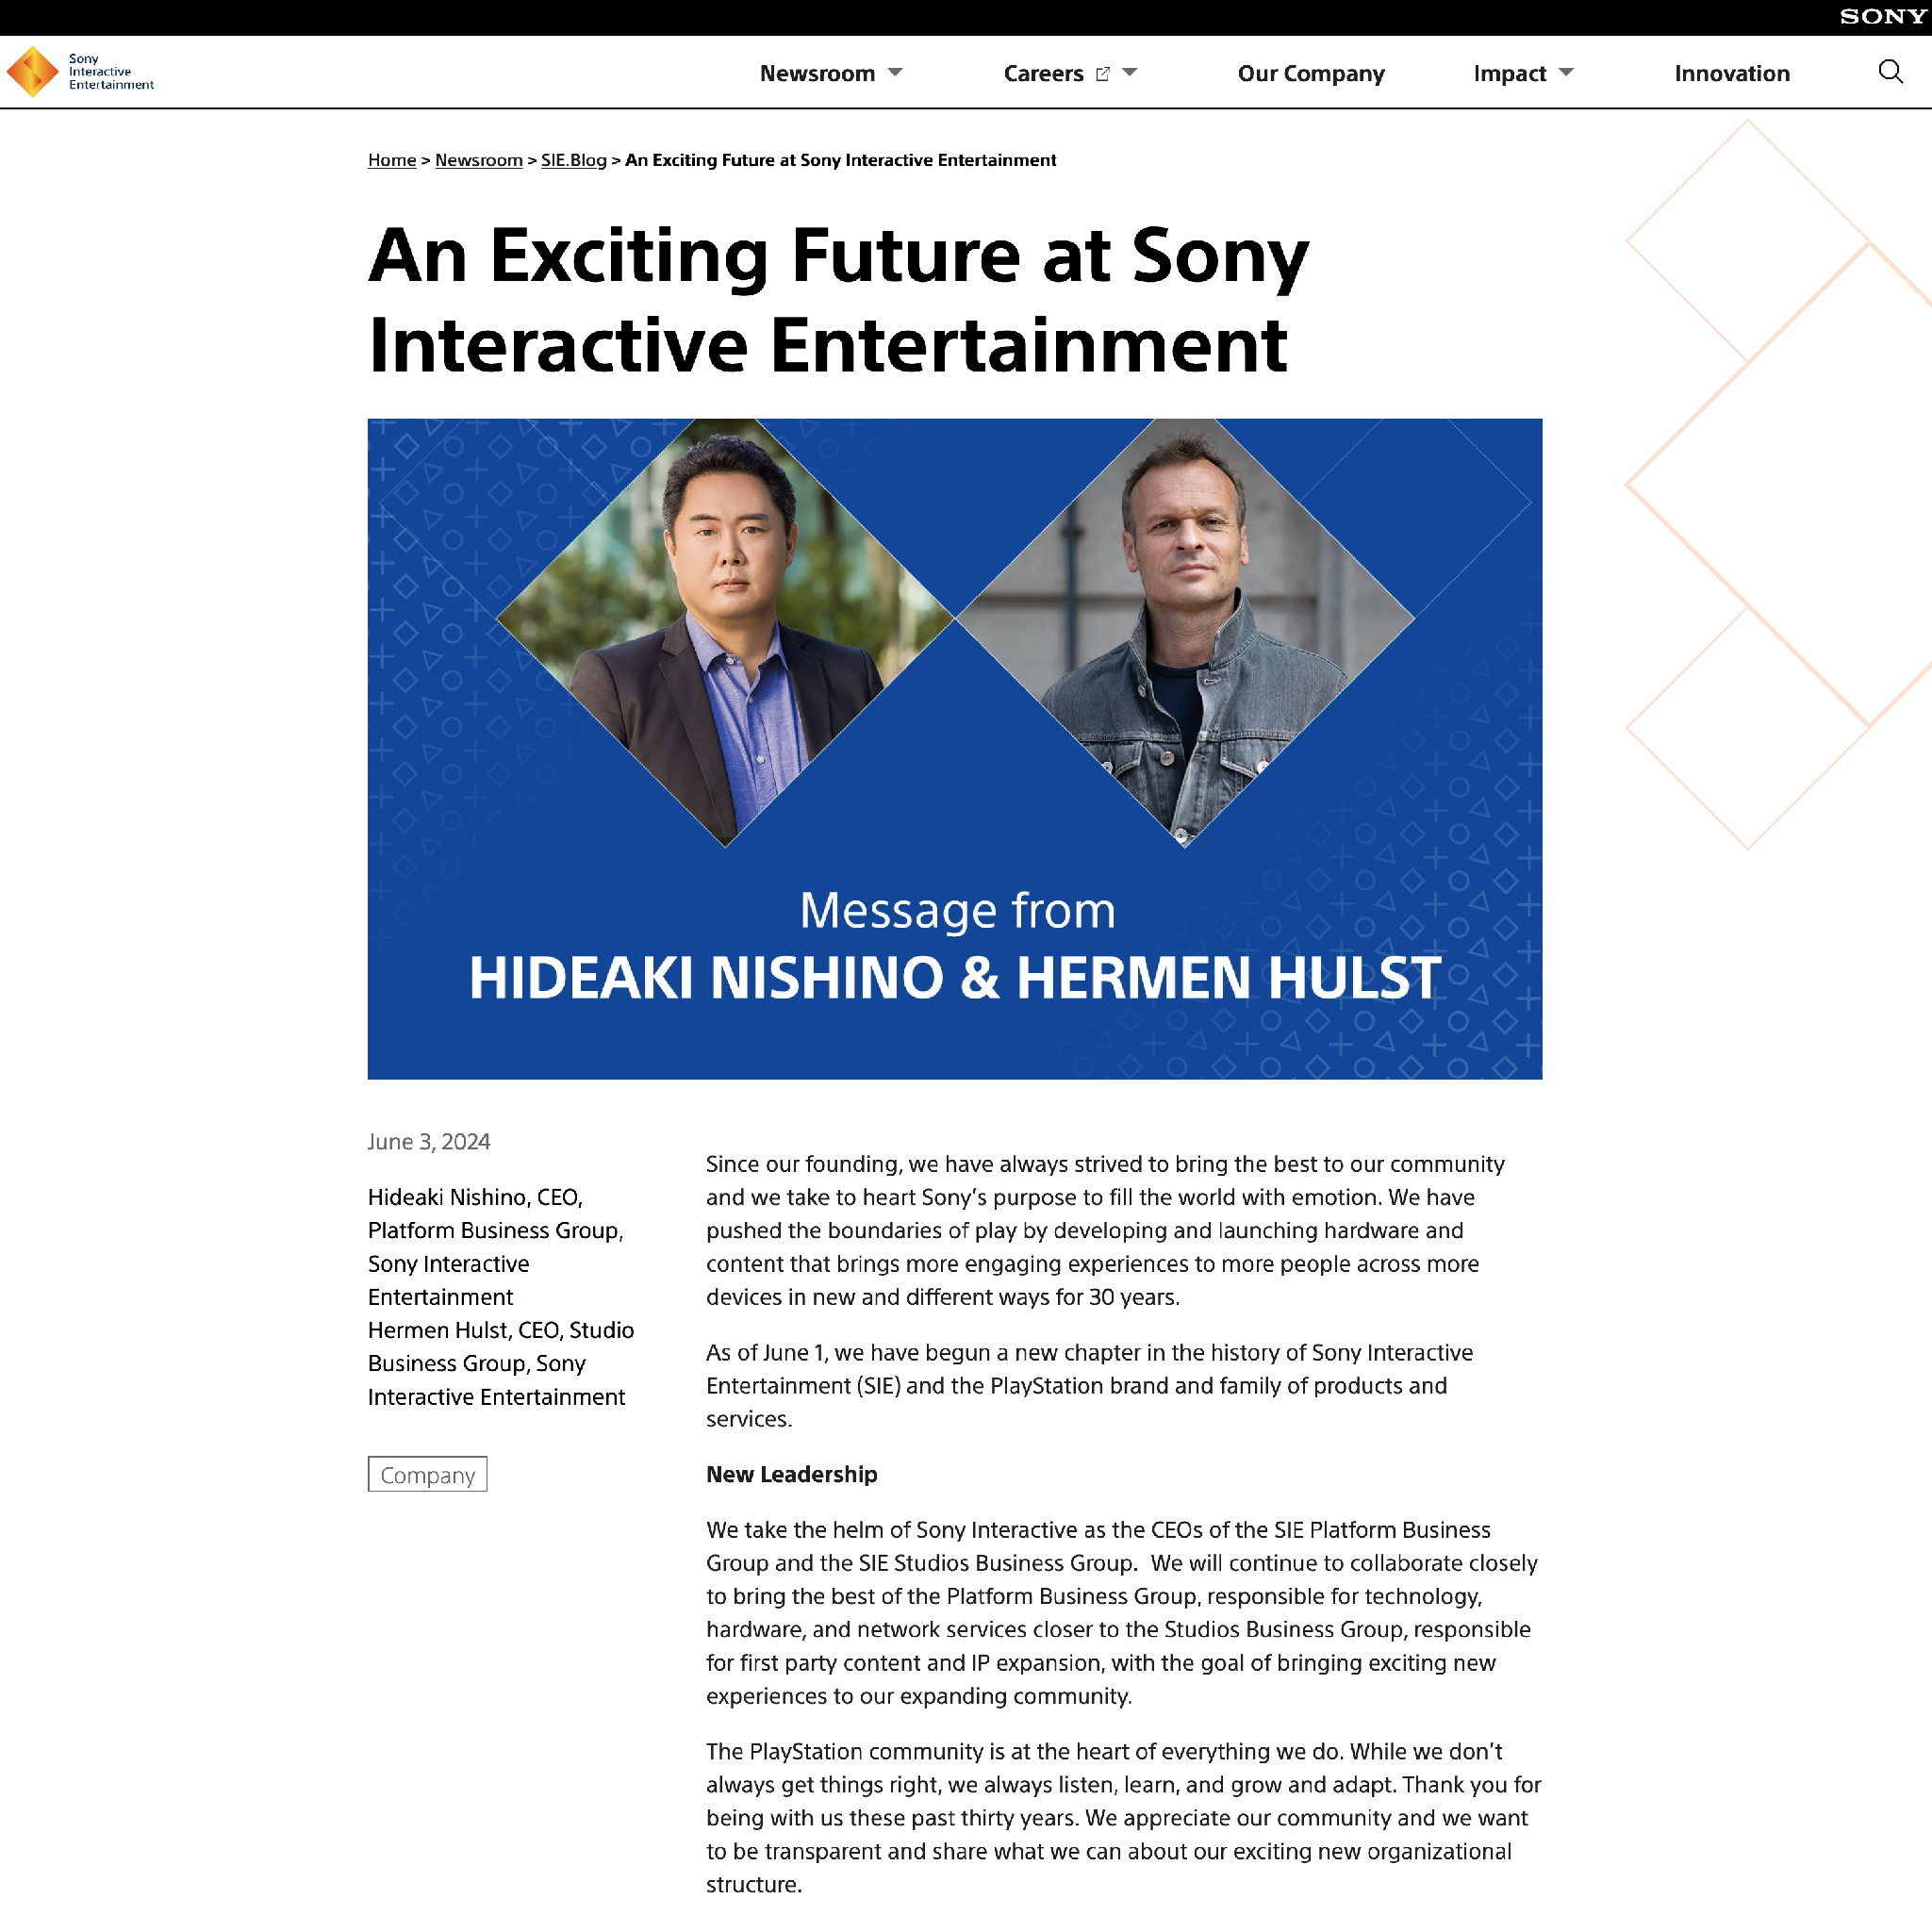
Task: Open the Newsroom breadcrumb link
Action: 478,160
